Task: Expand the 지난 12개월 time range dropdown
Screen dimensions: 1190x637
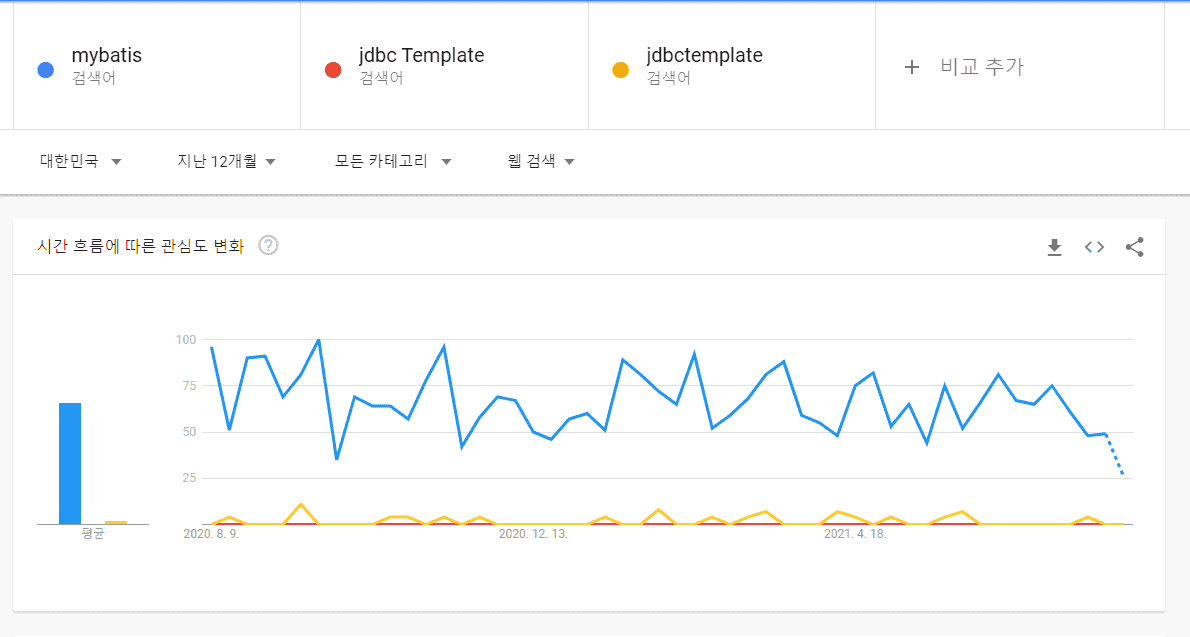Action: pos(226,161)
